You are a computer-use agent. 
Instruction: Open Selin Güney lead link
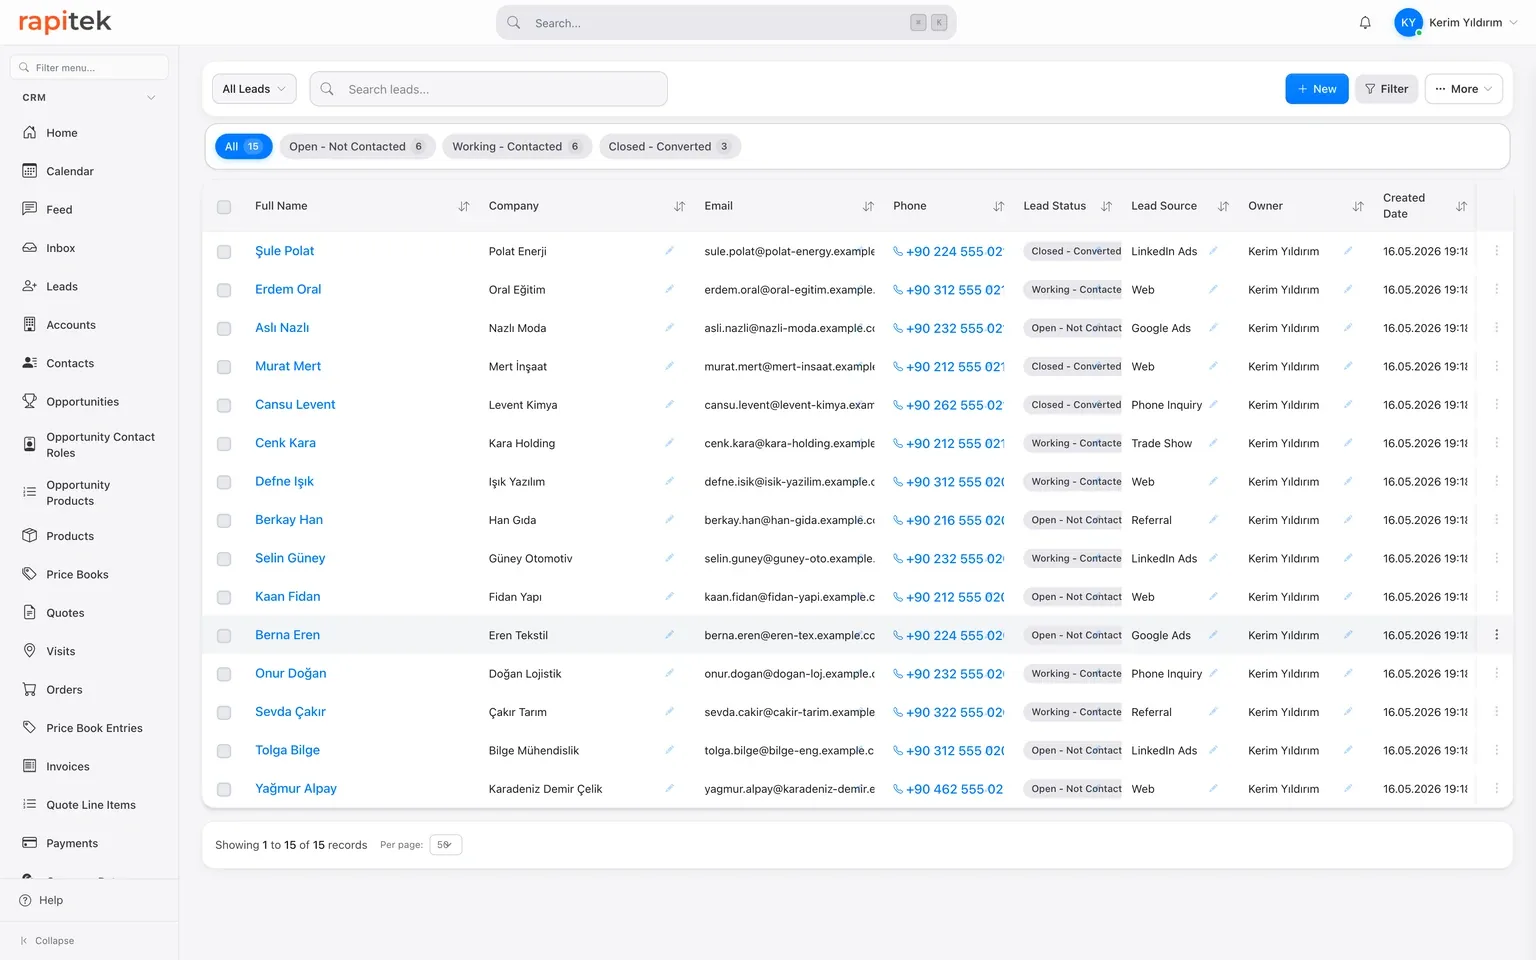tap(290, 558)
